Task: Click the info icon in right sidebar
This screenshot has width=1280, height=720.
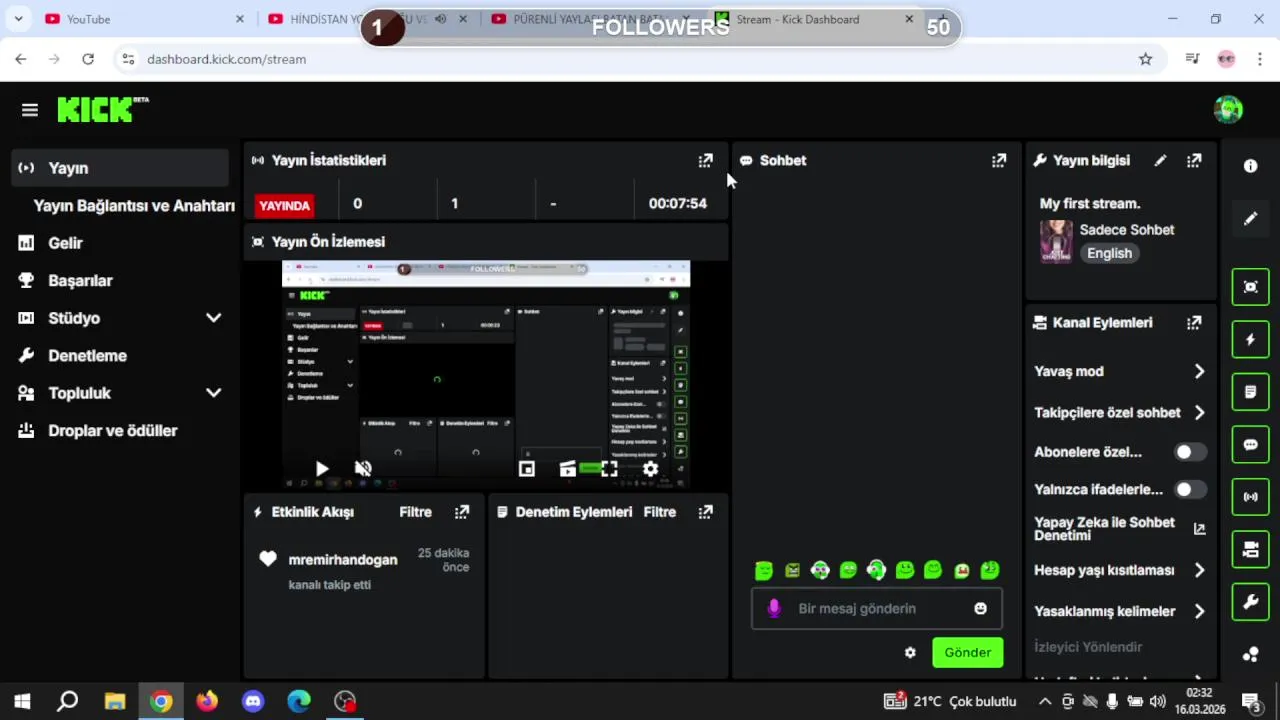Action: pyautogui.click(x=1250, y=166)
